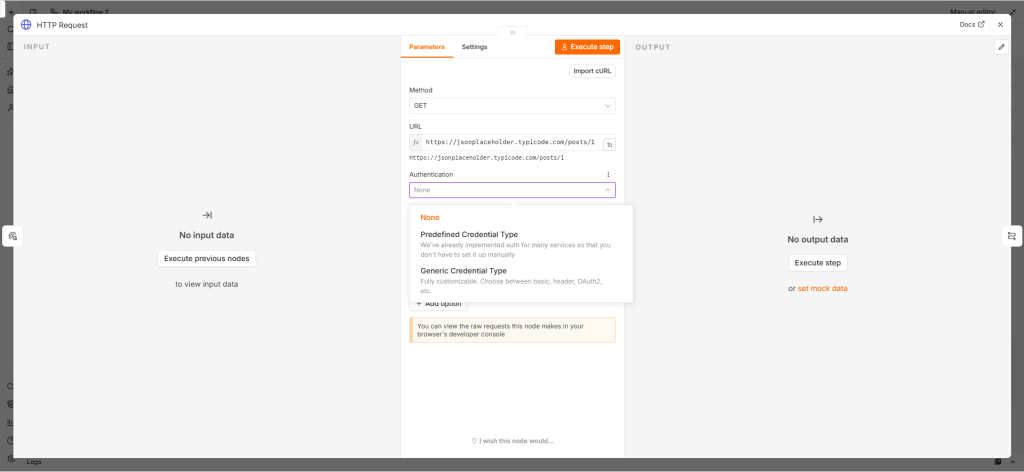Switch to the Parameters tab
The image size is (1024, 472).
tap(426, 47)
